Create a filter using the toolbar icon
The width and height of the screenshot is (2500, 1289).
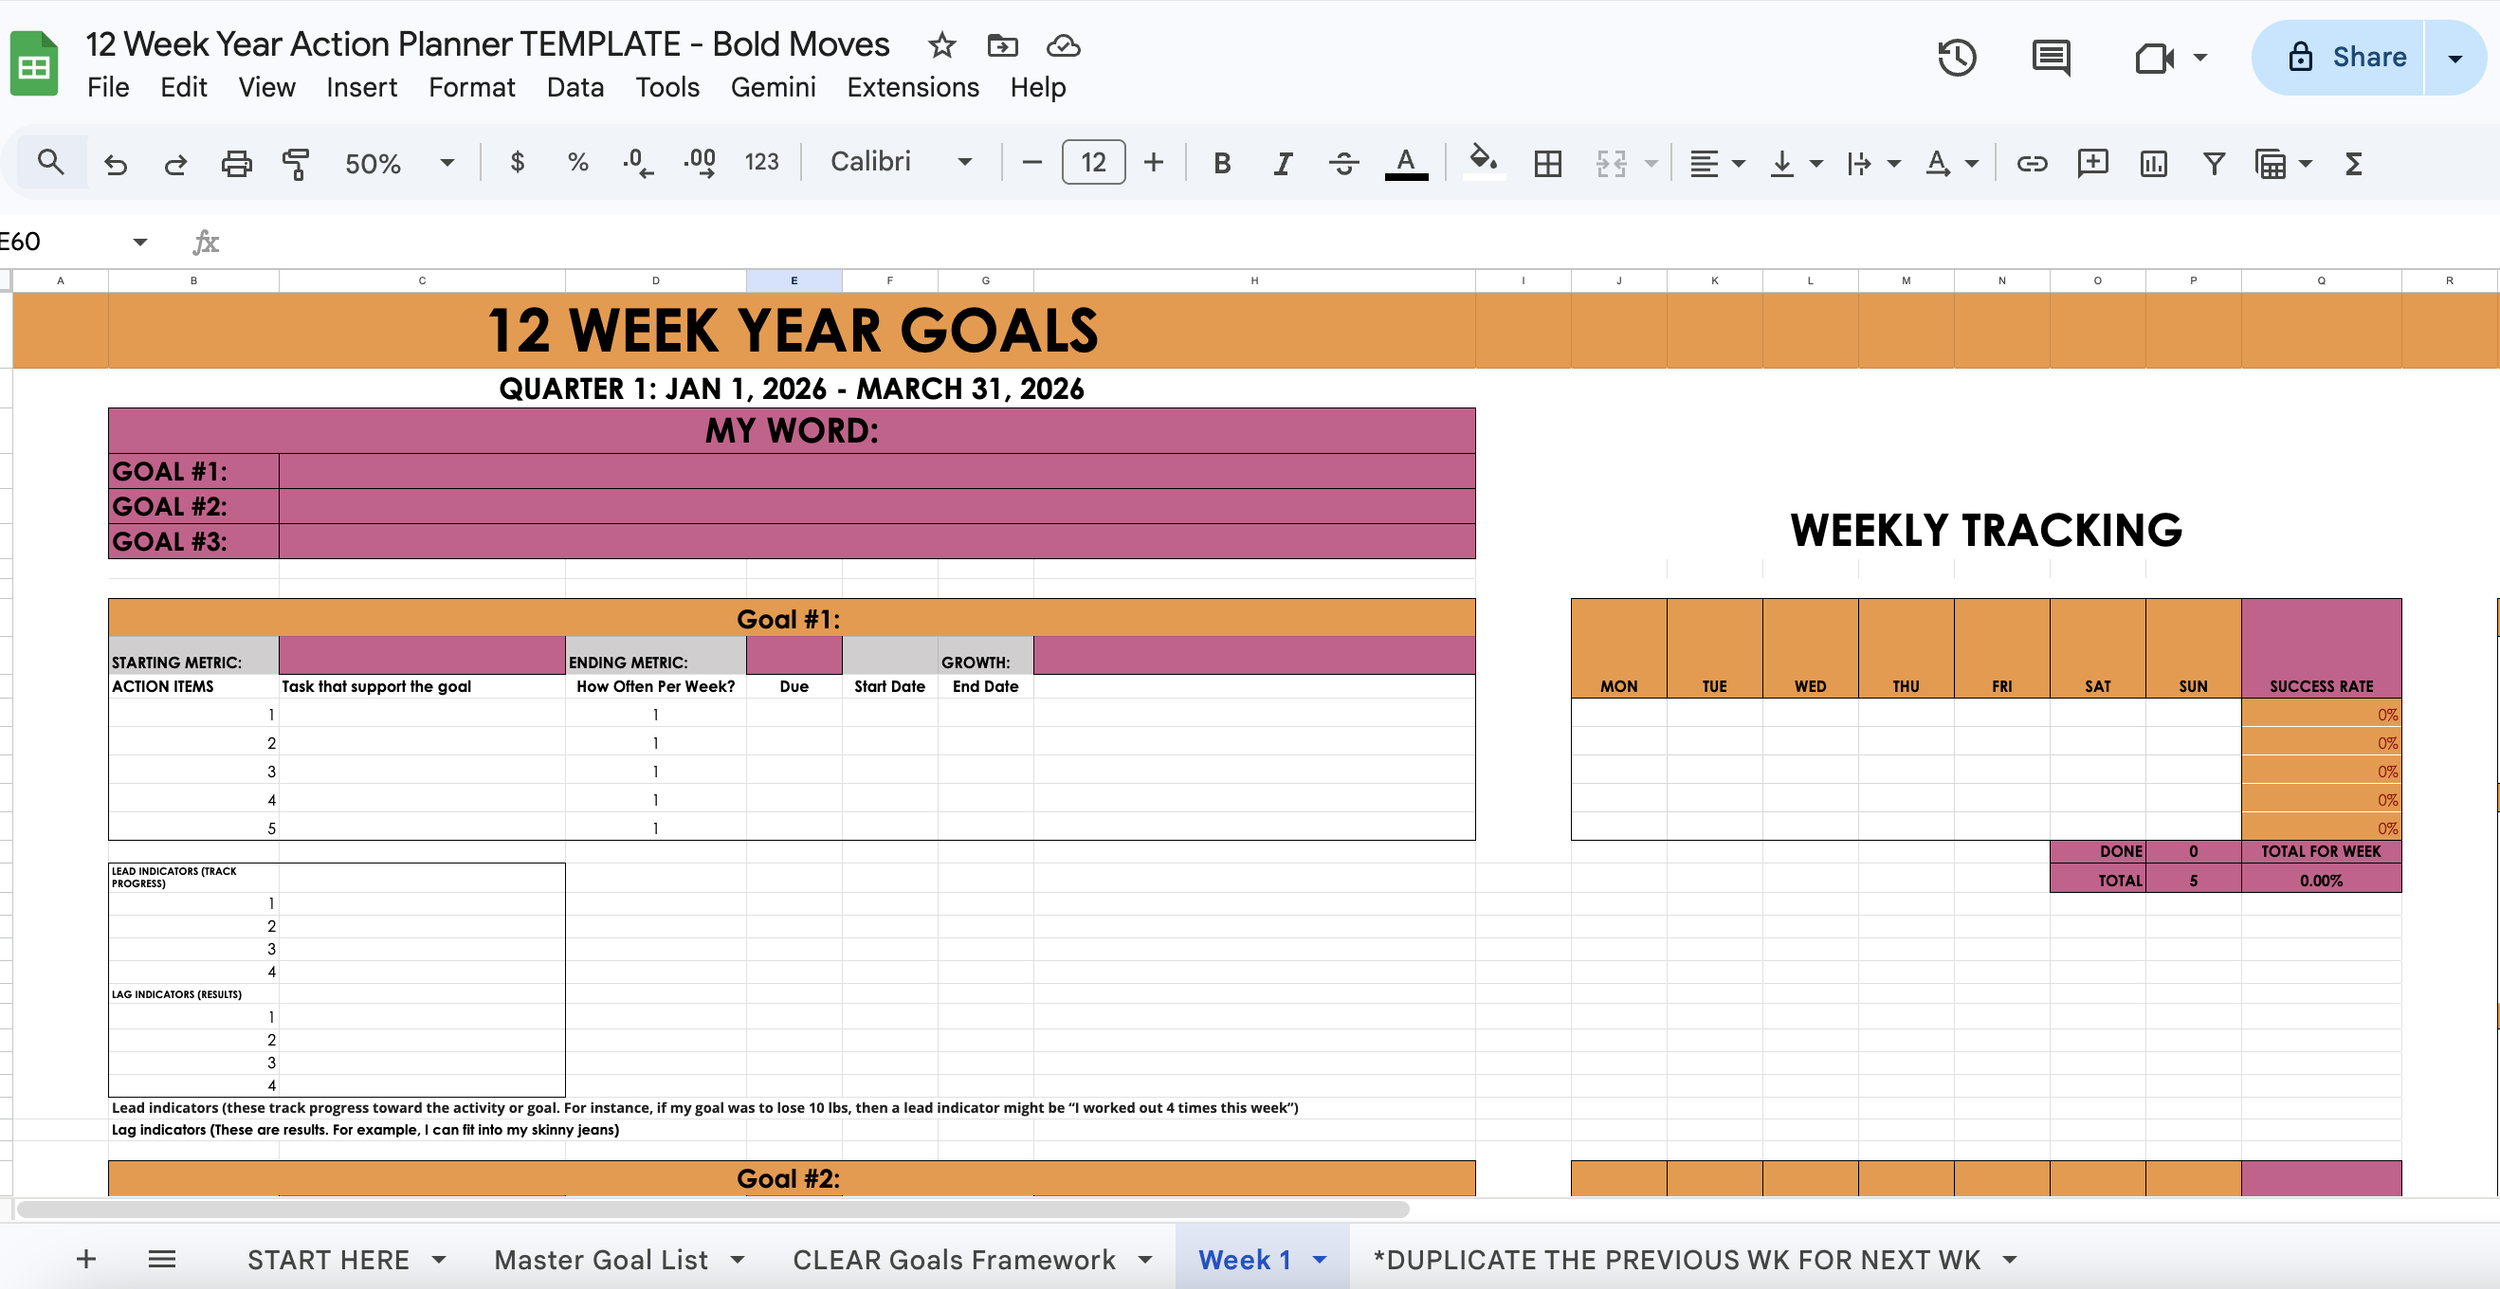point(2215,161)
